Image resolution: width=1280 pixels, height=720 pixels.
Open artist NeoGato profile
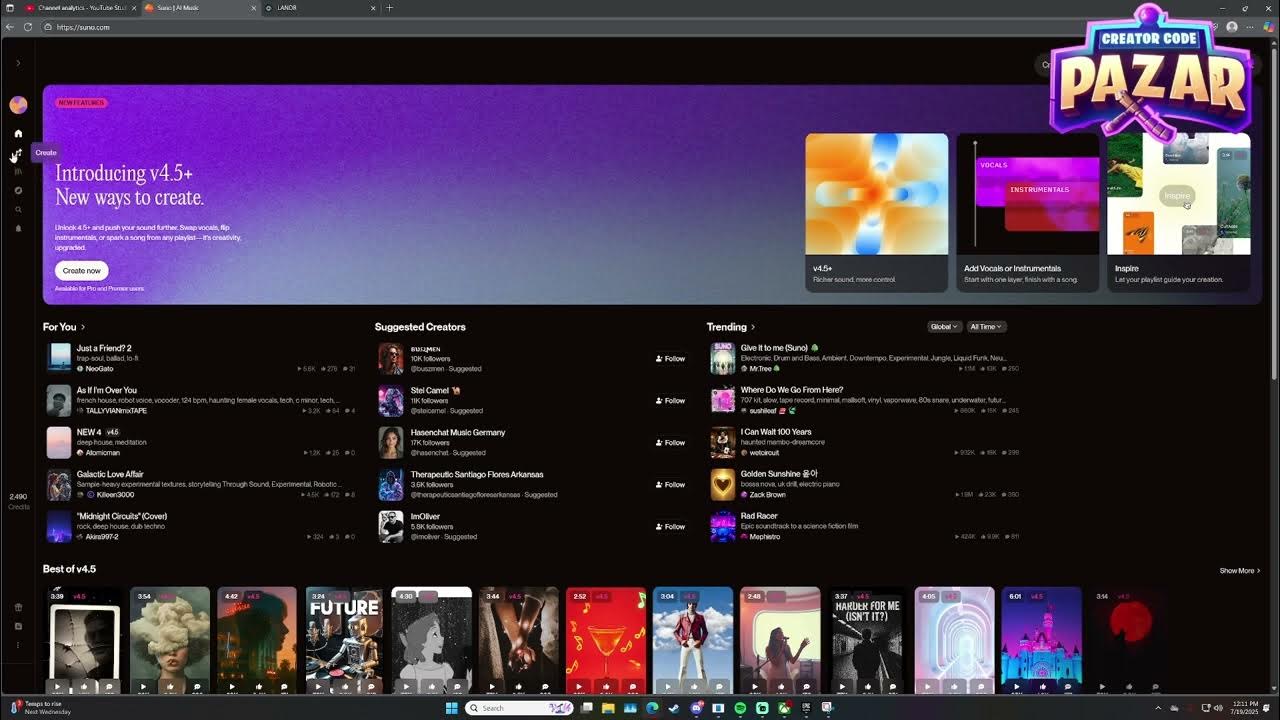click(99, 369)
